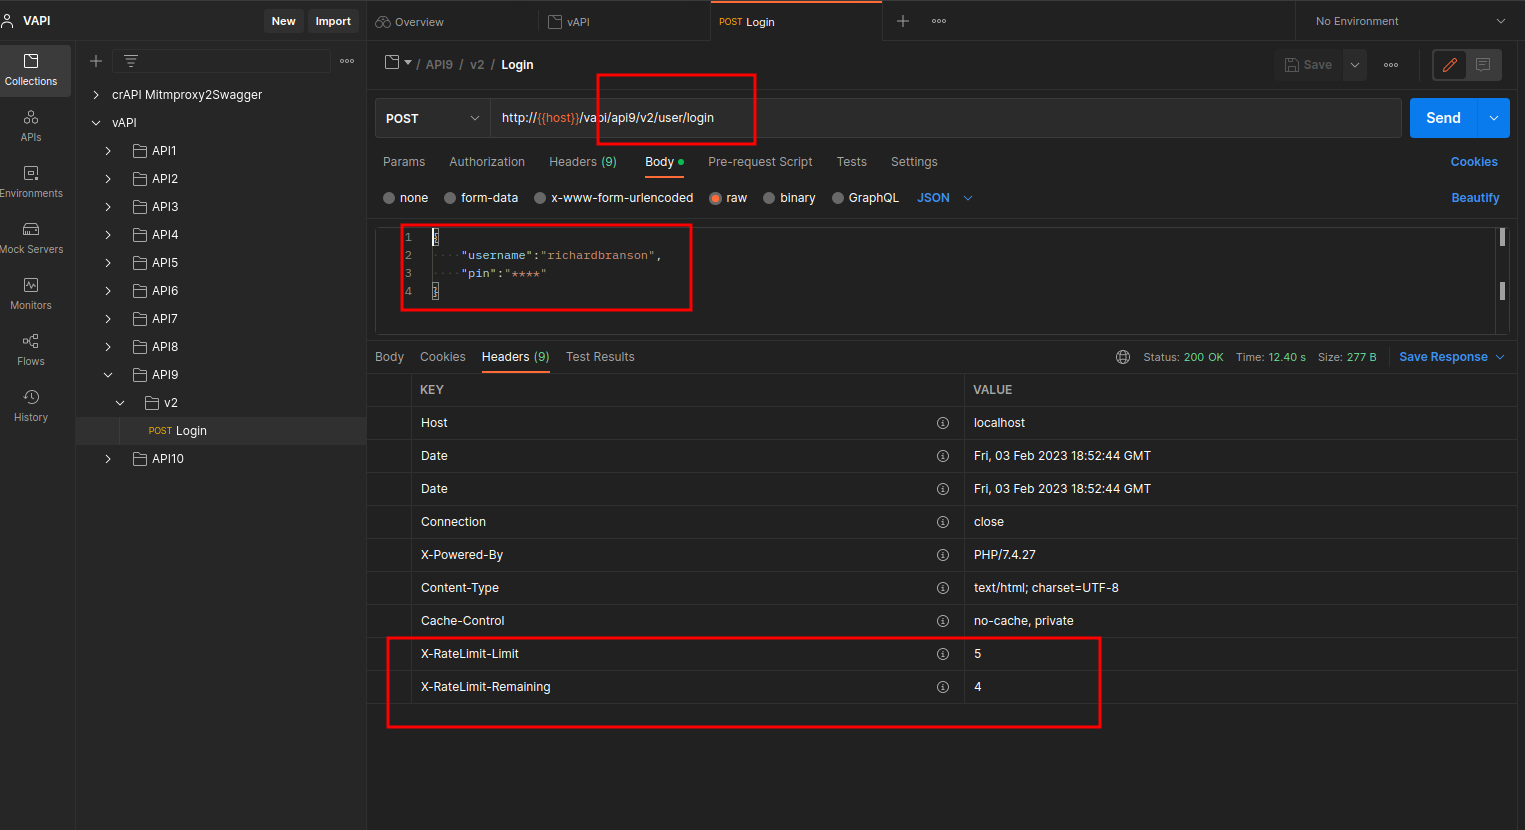The width and height of the screenshot is (1525, 830).
Task: Open tab bar more options ellipsis
Action: pyautogui.click(x=939, y=21)
